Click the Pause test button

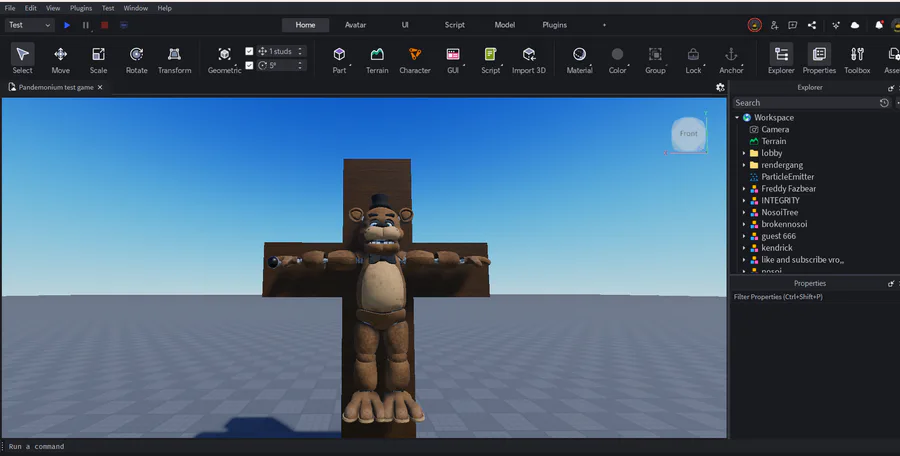(86, 25)
